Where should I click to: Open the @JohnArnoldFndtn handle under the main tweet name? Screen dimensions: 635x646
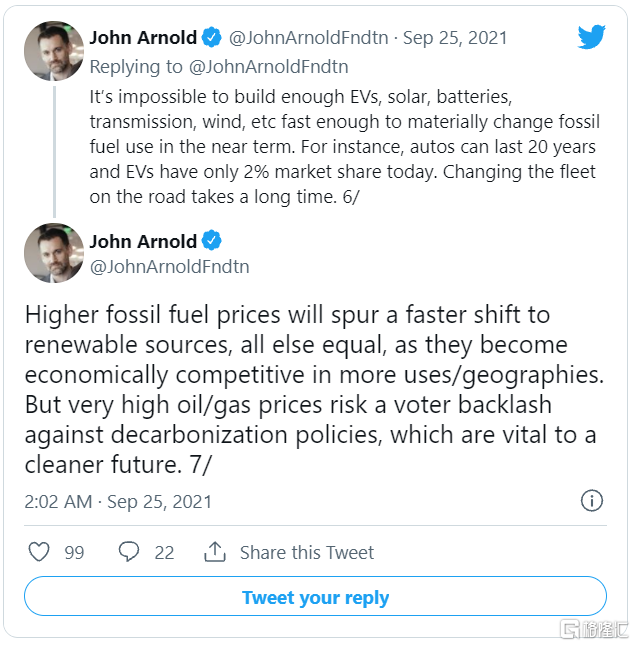169,267
